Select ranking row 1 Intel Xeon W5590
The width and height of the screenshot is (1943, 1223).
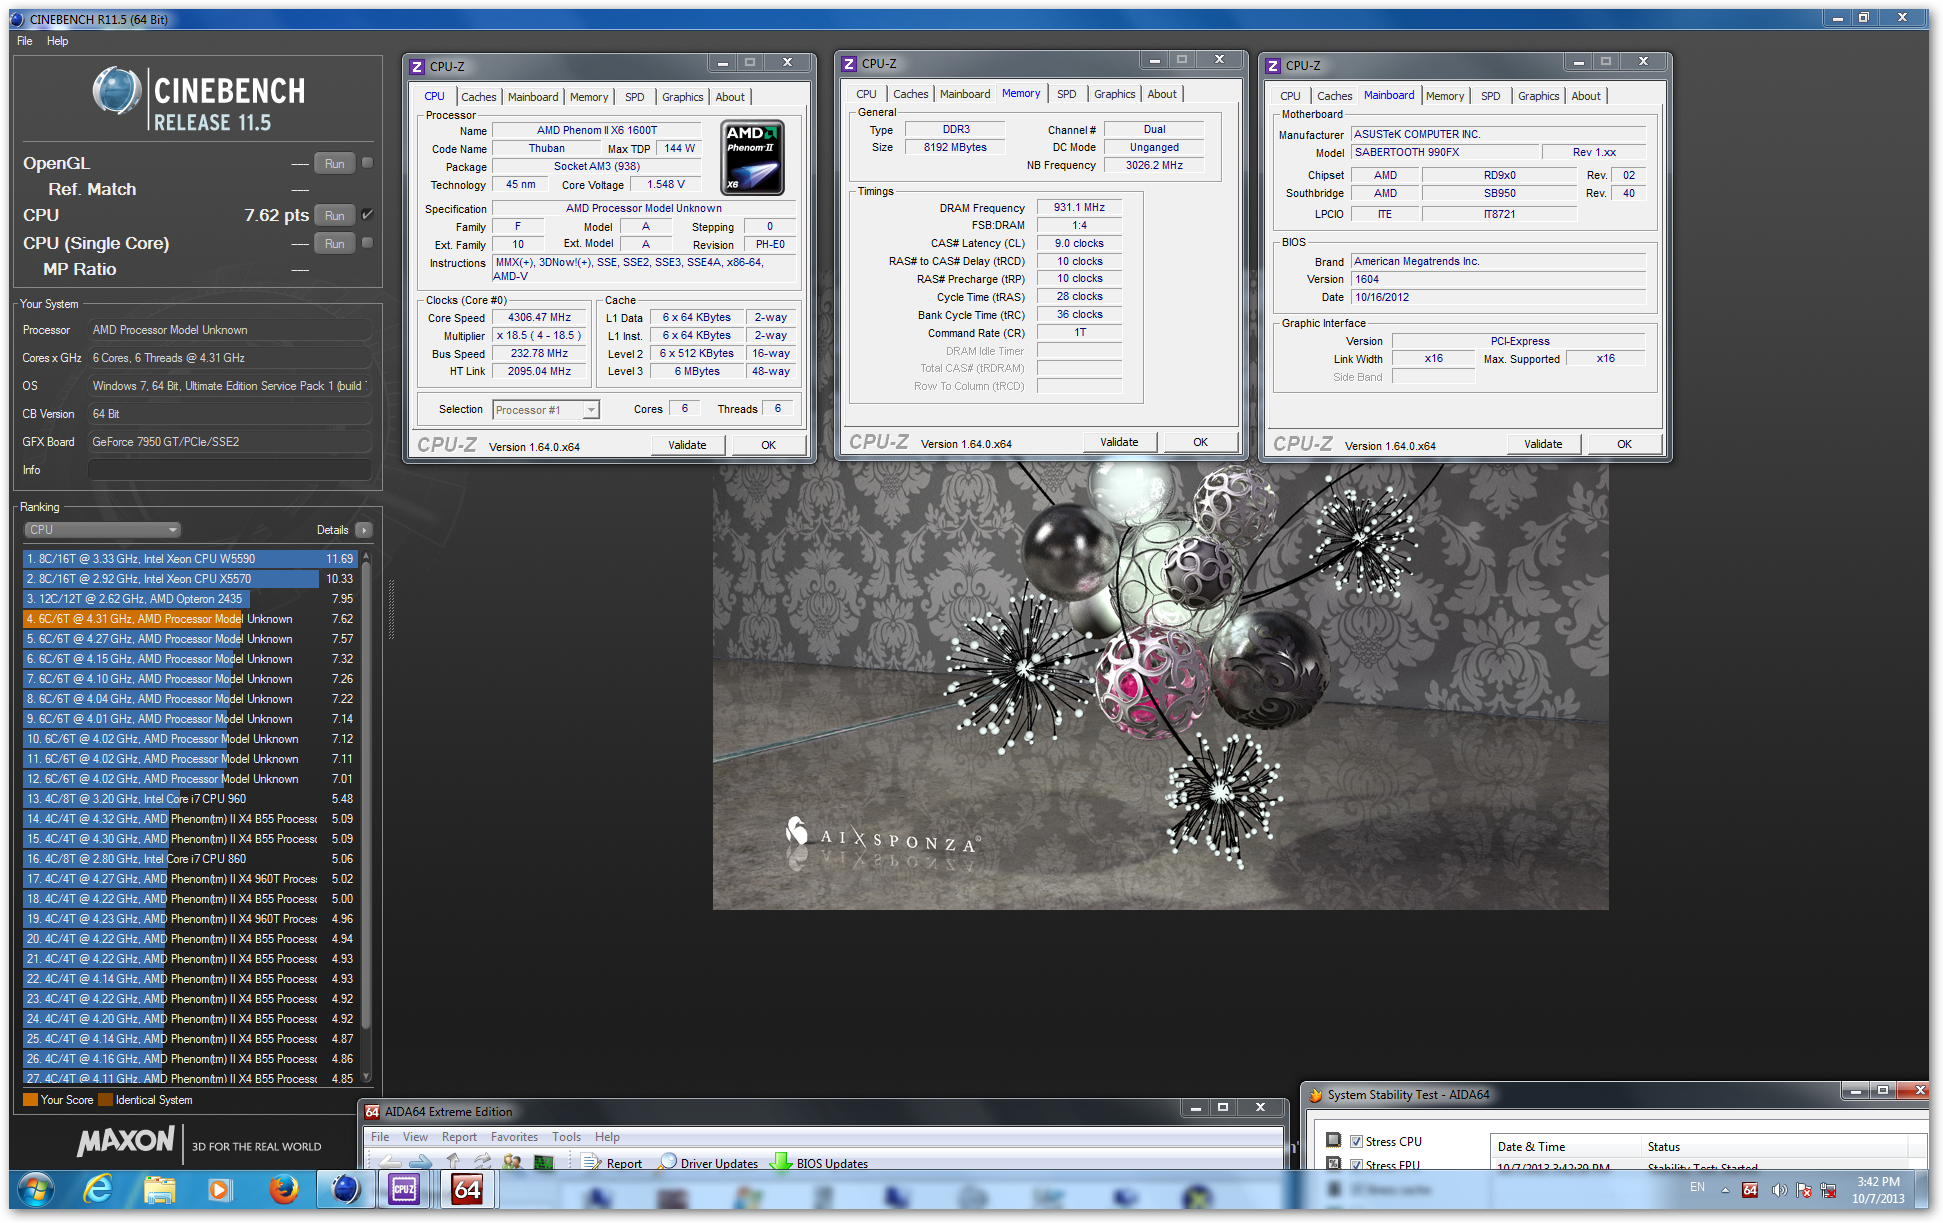(x=190, y=559)
